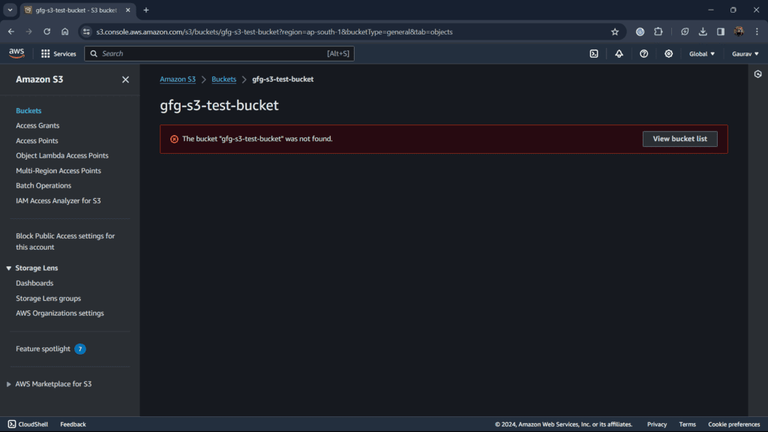Image resolution: width=768 pixels, height=432 pixels.
Task: Open Batch Operations from the sidebar
Action: pos(43,186)
